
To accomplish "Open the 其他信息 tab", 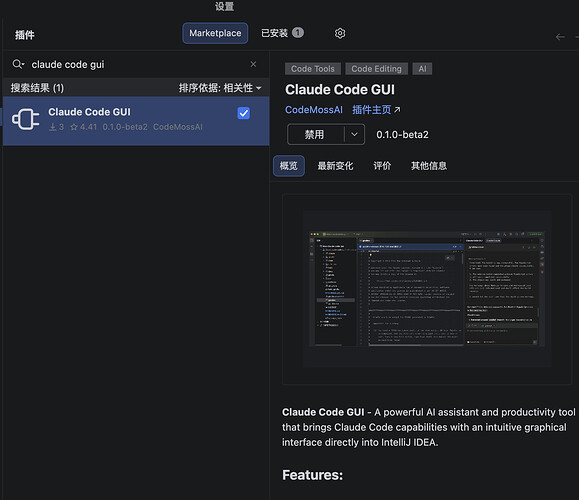I will click(429, 166).
